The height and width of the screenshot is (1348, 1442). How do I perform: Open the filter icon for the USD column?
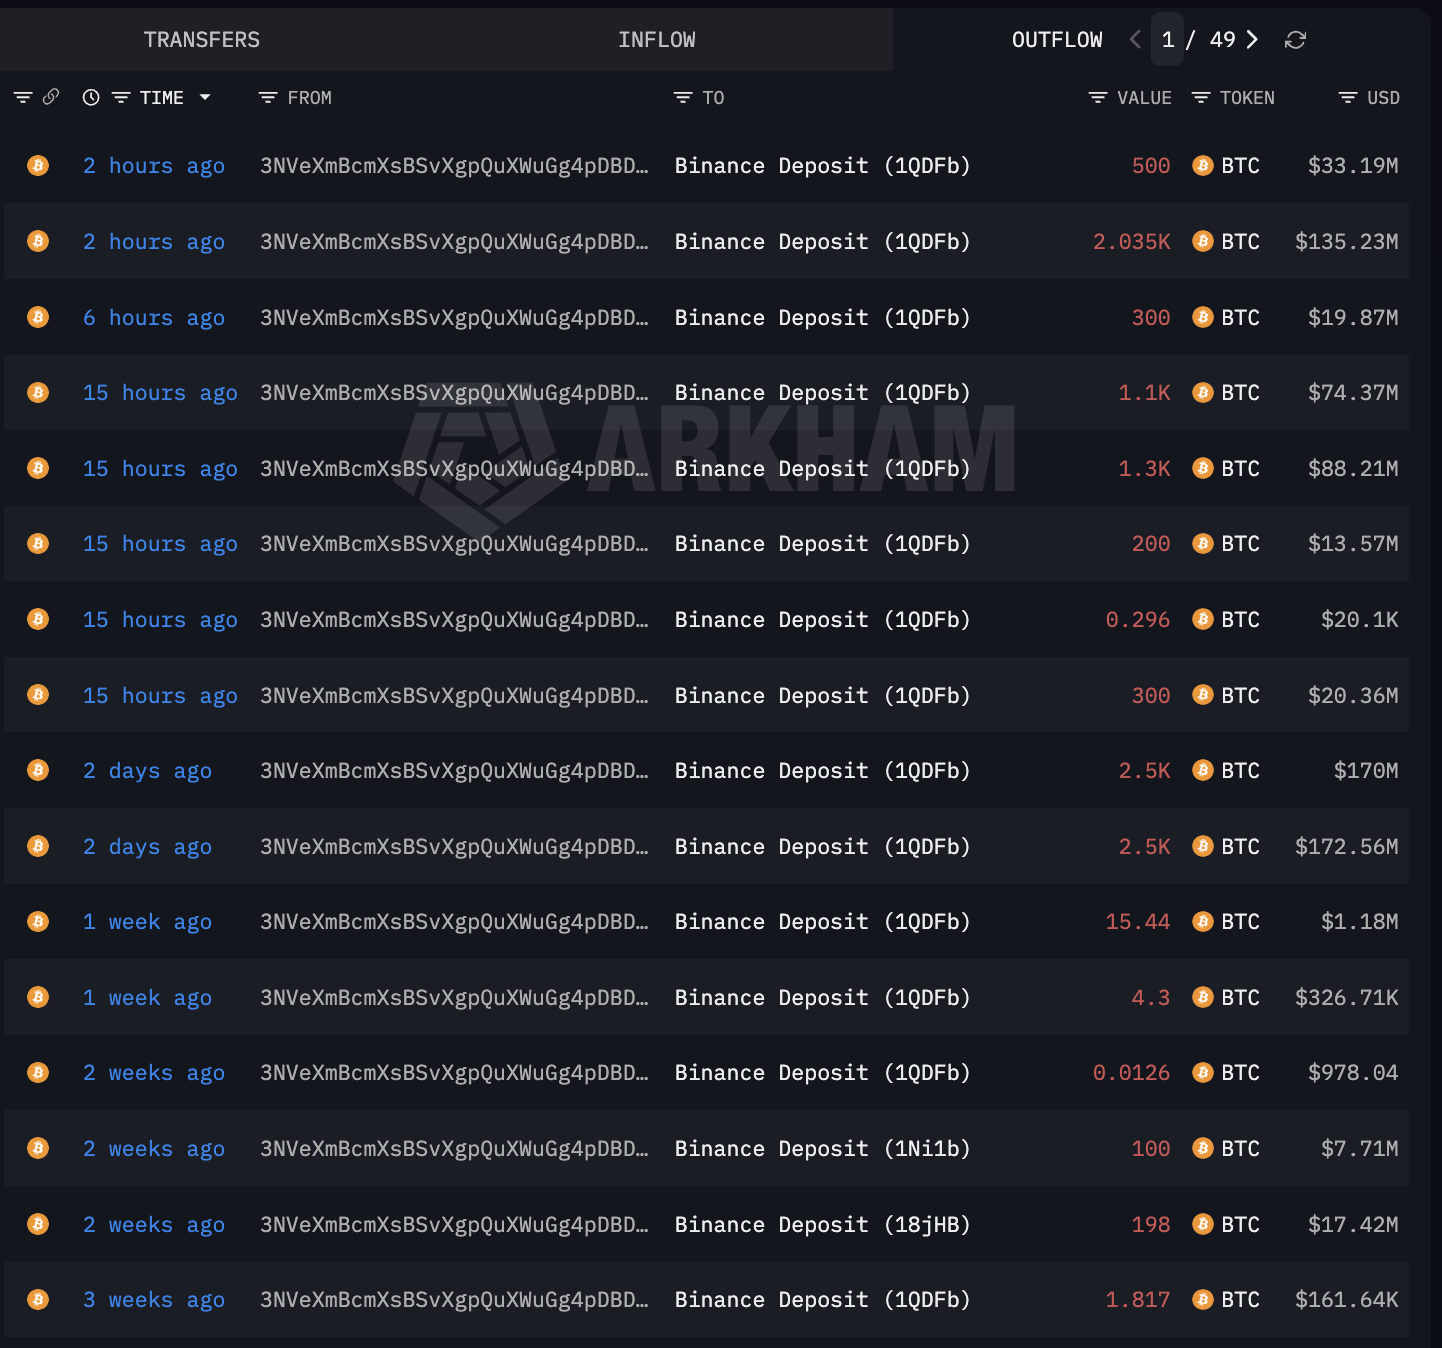point(1345,97)
